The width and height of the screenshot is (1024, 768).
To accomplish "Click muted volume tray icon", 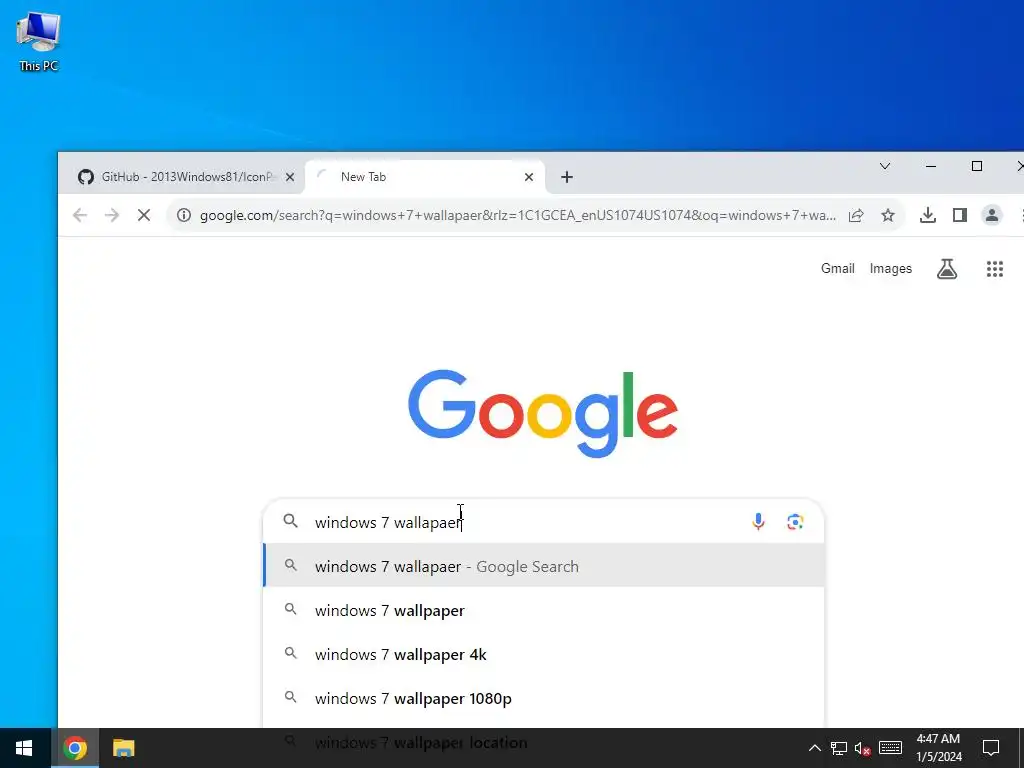I will 863,748.
